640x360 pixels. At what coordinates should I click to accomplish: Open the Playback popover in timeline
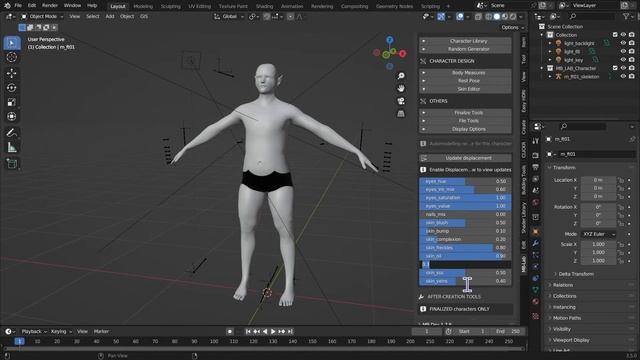(x=34, y=331)
